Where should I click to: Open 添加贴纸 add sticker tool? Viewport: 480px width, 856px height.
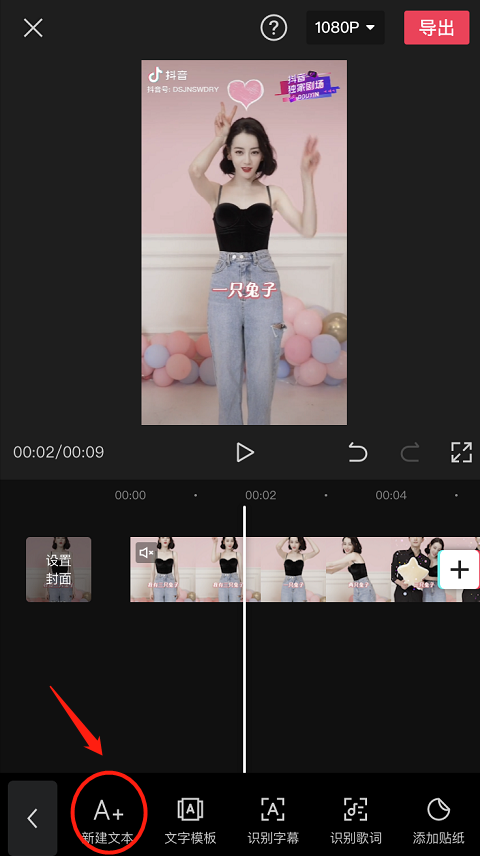[x=438, y=819]
